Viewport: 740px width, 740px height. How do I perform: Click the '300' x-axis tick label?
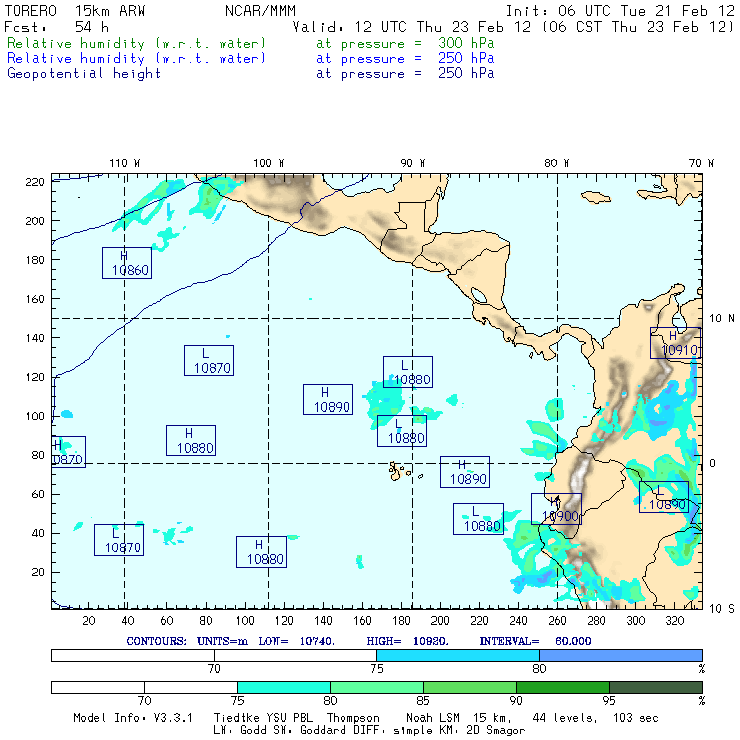[635, 621]
